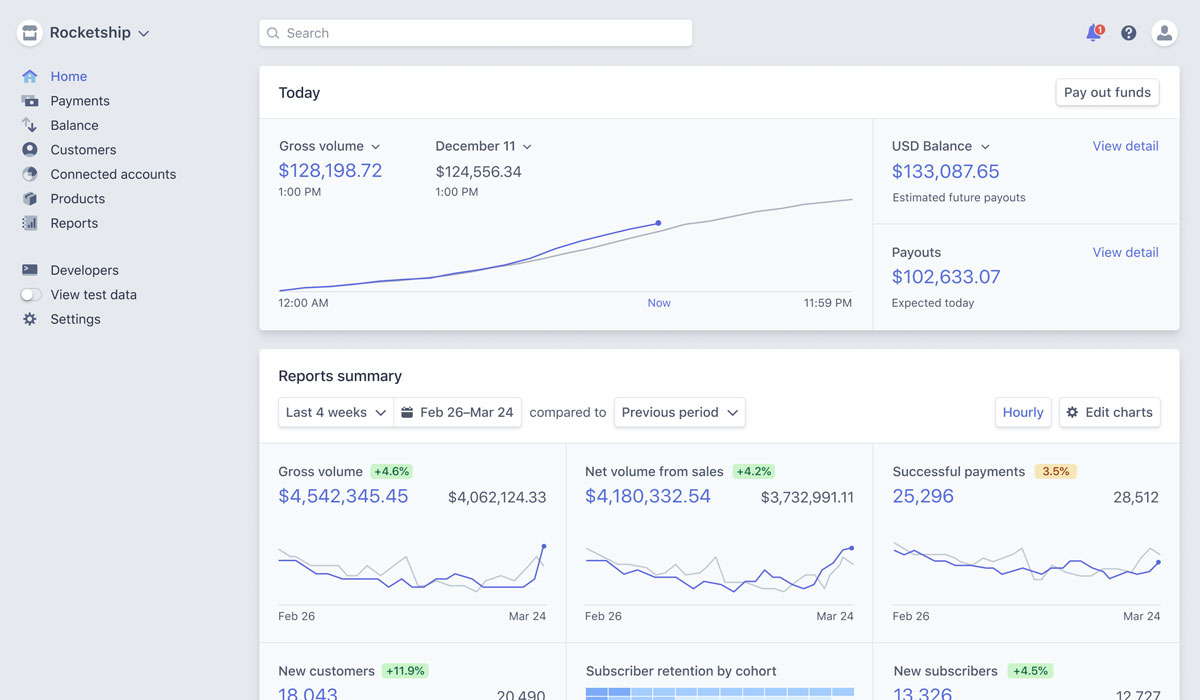This screenshot has height=700, width=1200.
Task: Click the Hourly button
Action: pyautogui.click(x=1023, y=412)
